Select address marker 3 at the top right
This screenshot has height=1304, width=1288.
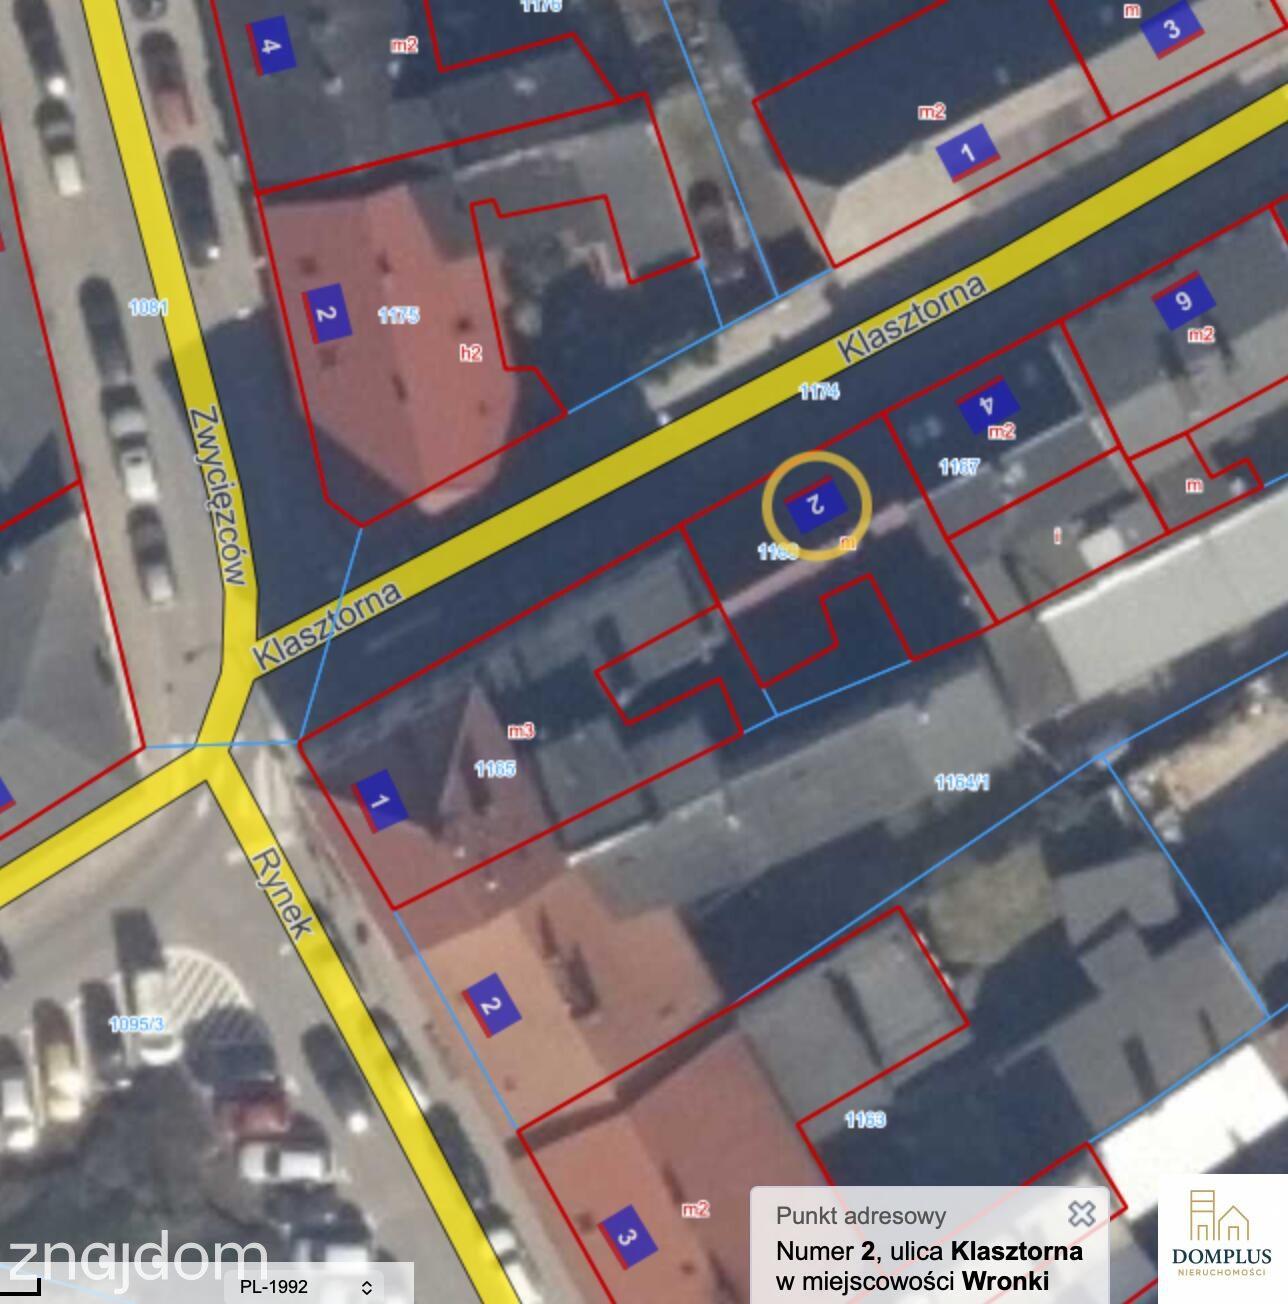point(1172,29)
